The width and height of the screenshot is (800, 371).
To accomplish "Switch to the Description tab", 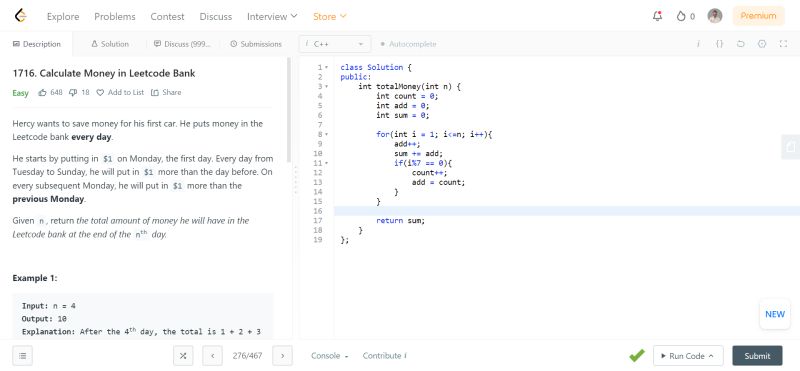I will point(36,44).
